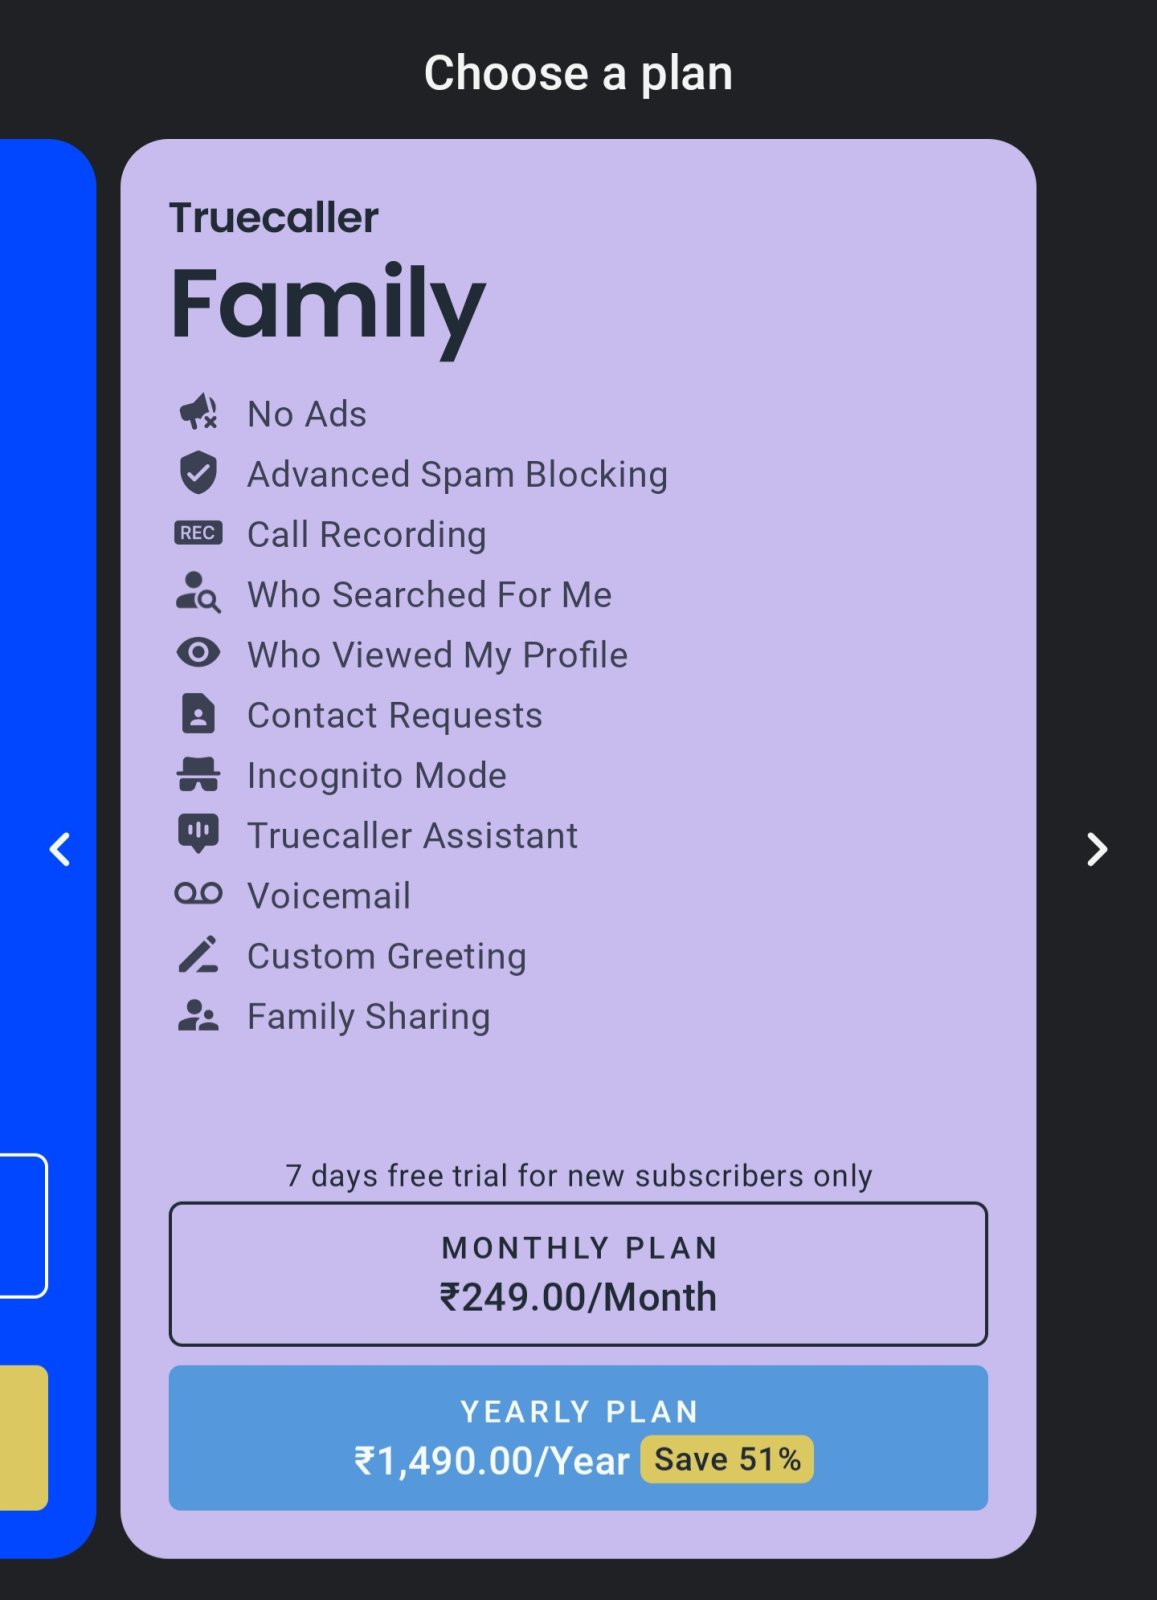Tap the Who Searched For Me icon

coord(198,593)
